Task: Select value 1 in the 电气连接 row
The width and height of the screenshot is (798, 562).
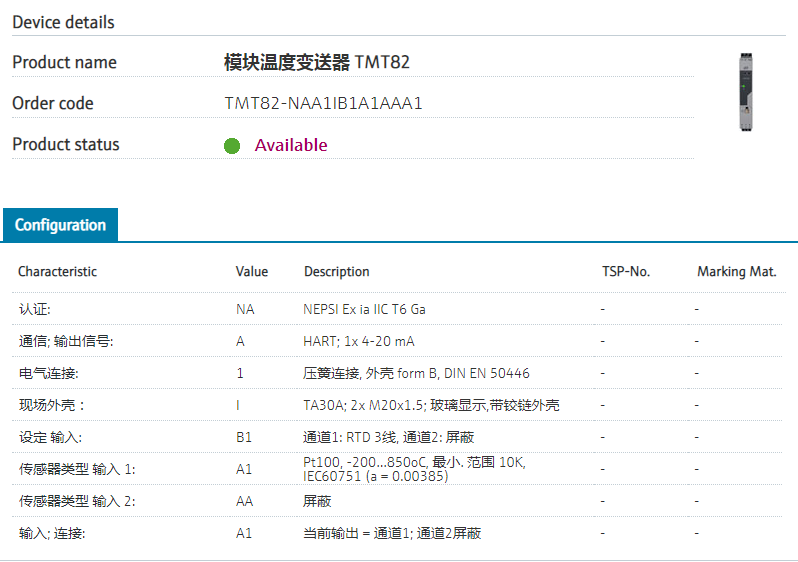Action: tap(240, 373)
